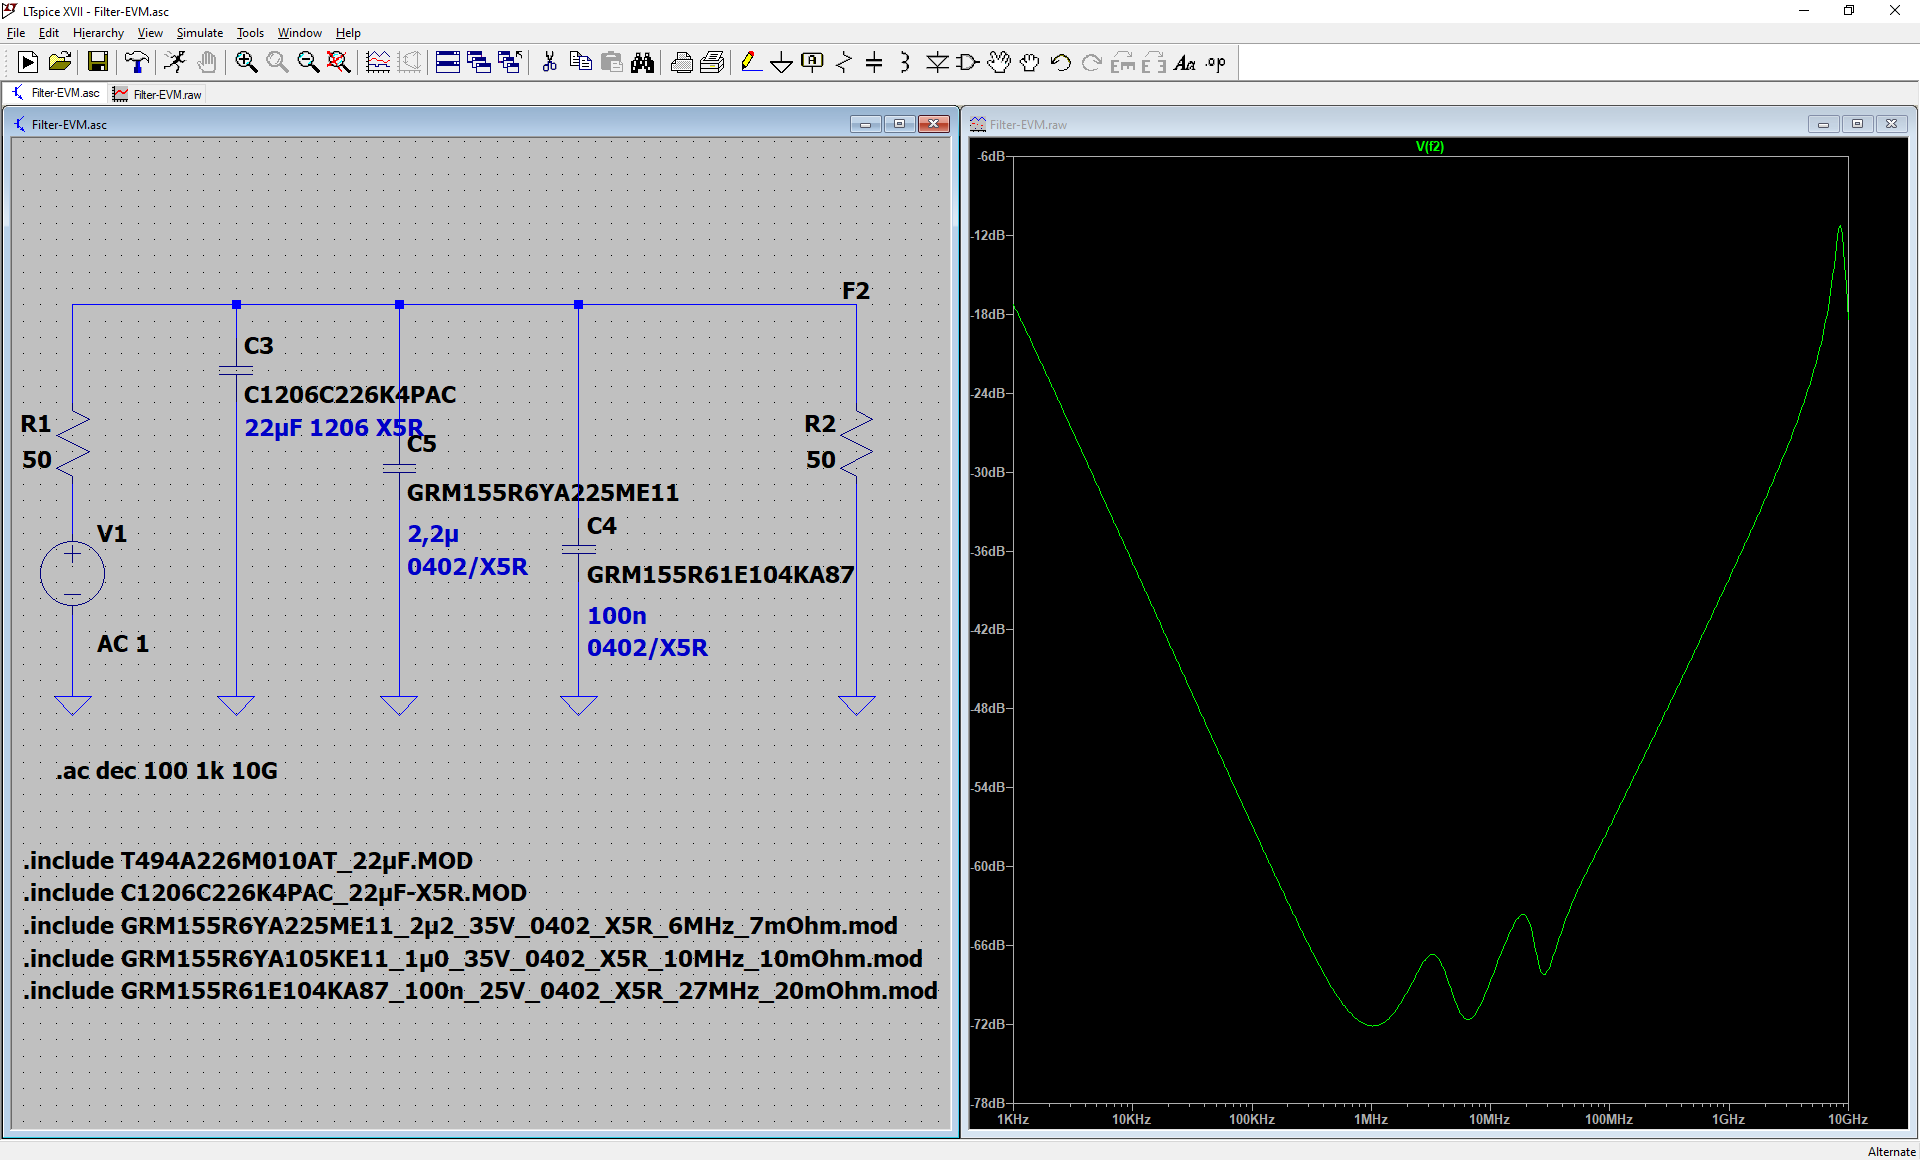Image resolution: width=1920 pixels, height=1160 pixels.
Task: Place an Inductor component
Action: [x=905, y=63]
